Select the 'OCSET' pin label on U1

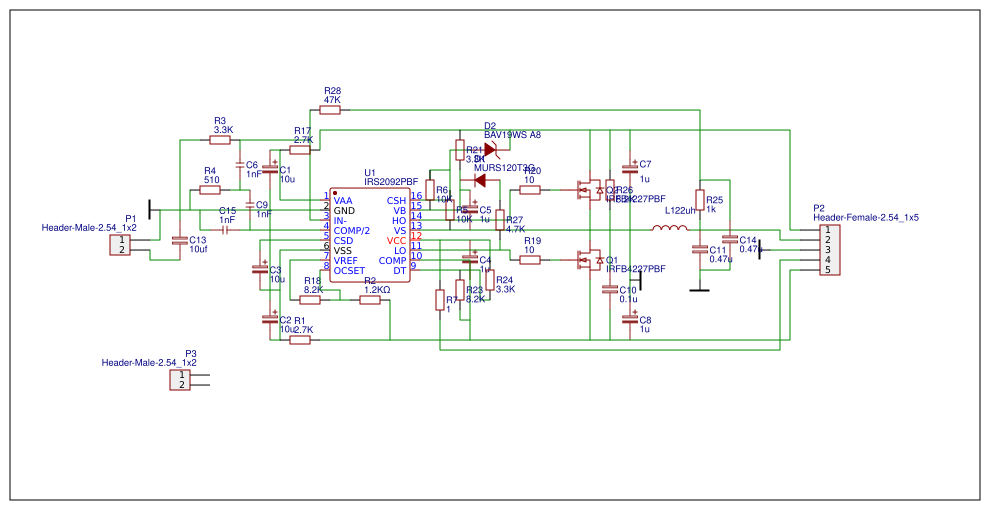(349, 271)
